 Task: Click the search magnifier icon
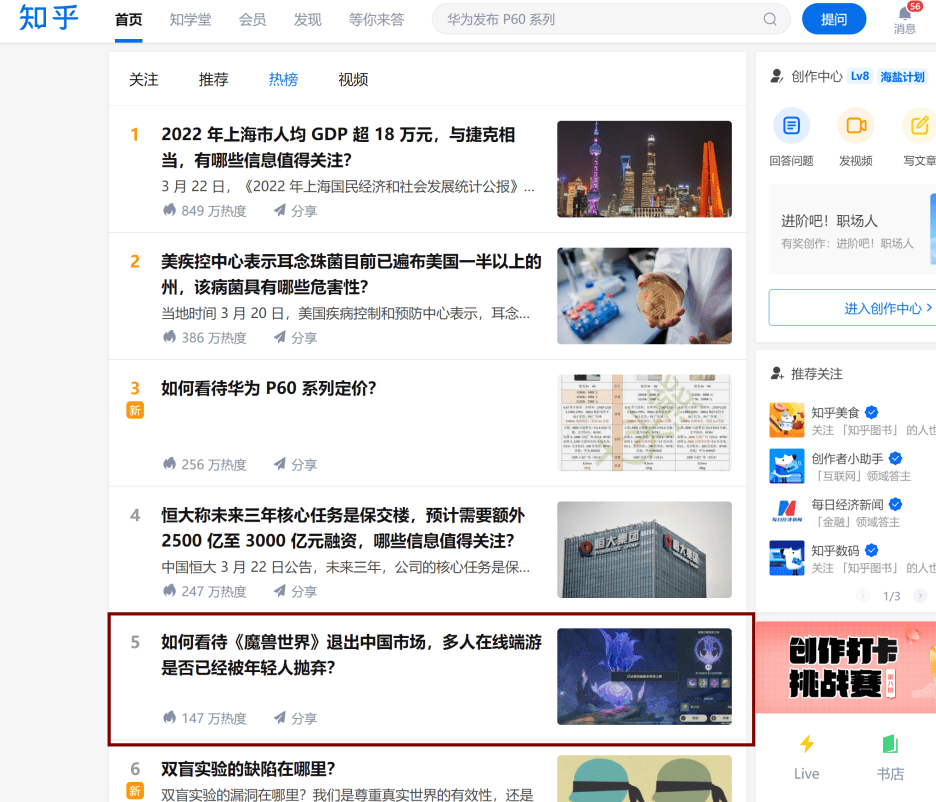point(770,20)
